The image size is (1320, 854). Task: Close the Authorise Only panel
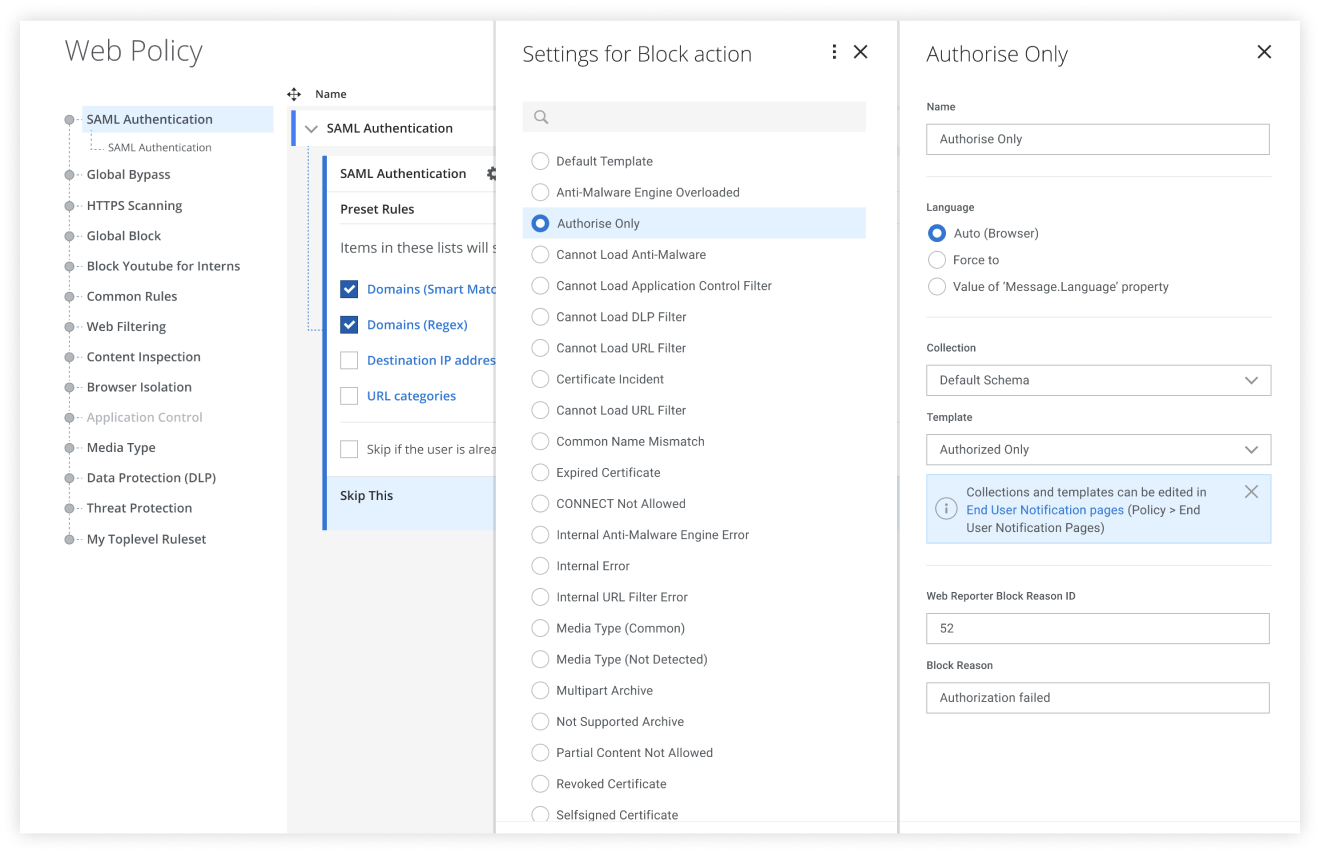pos(1264,52)
